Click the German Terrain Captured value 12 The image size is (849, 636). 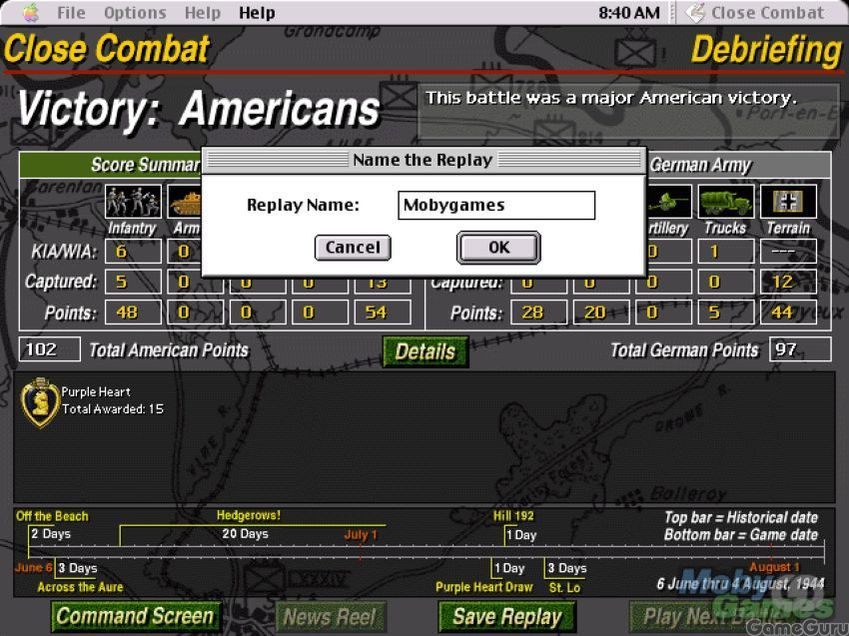[x=788, y=282]
